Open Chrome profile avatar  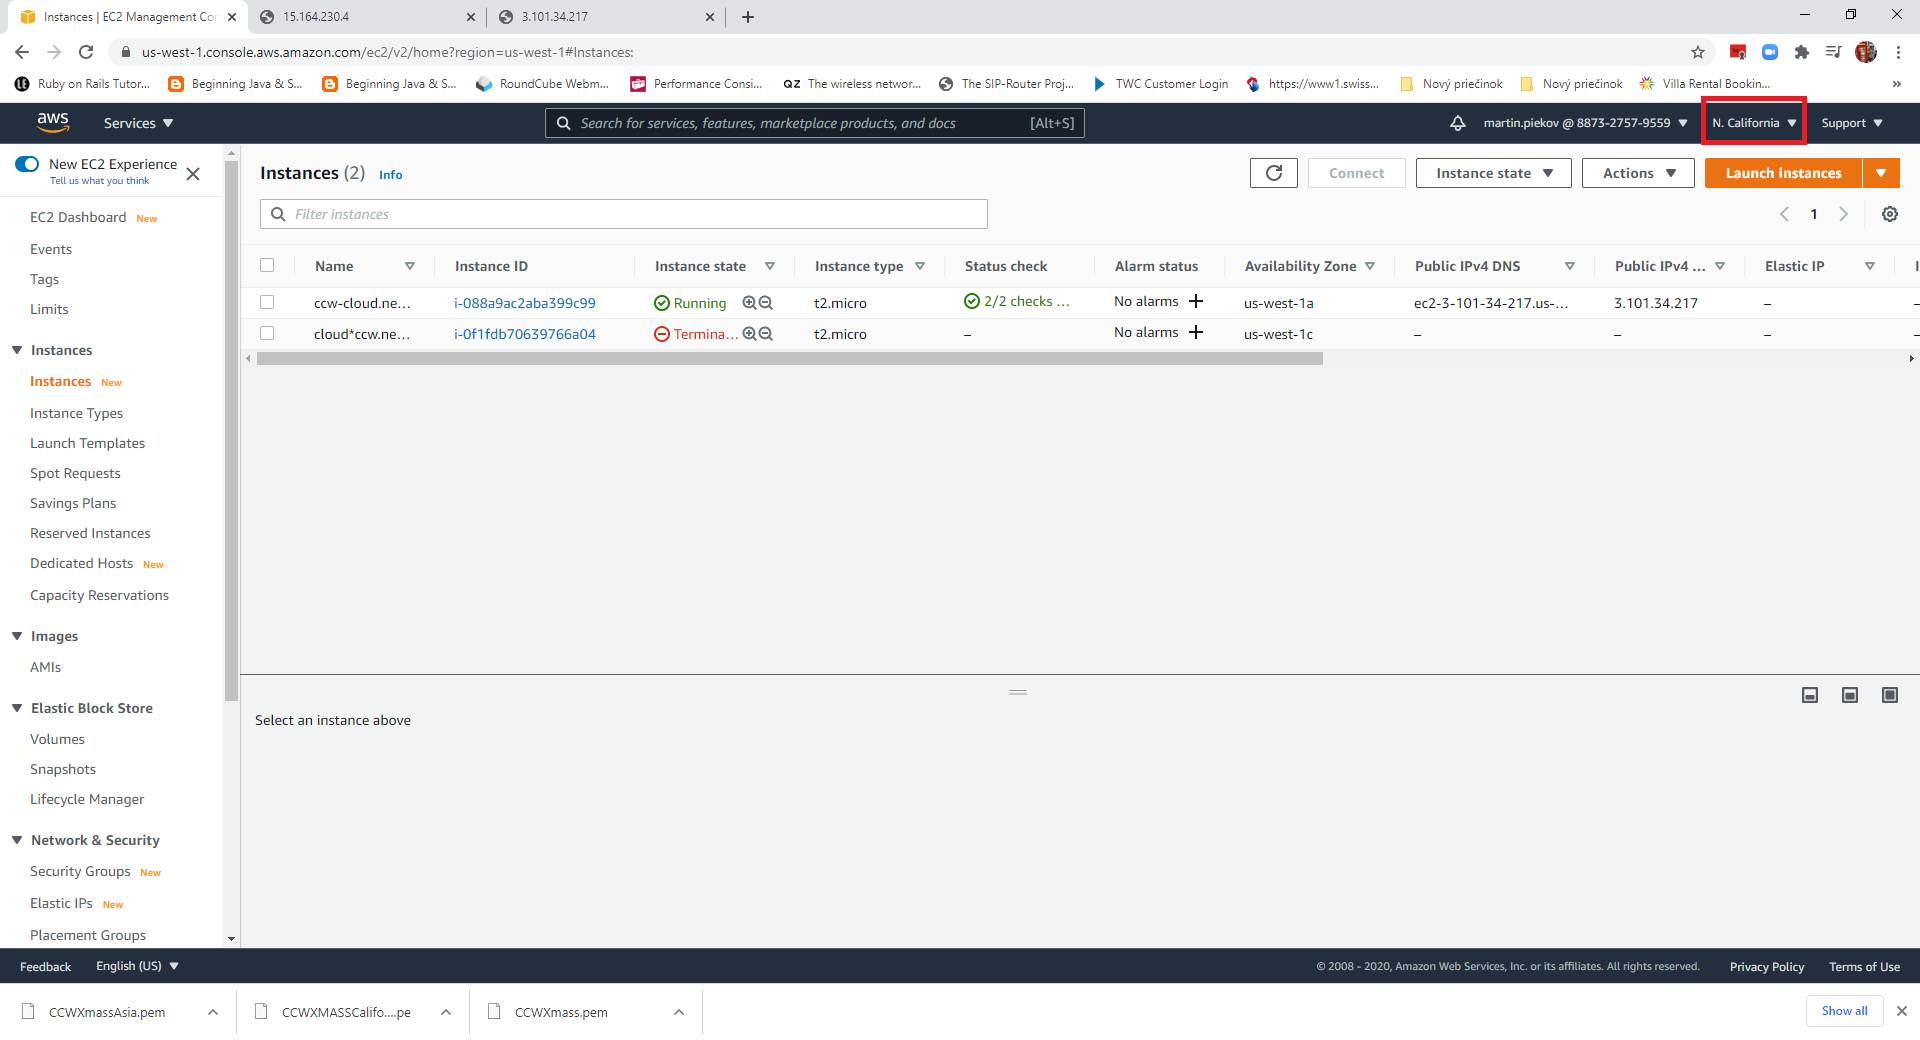pyautogui.click(x=1866, y=52)
